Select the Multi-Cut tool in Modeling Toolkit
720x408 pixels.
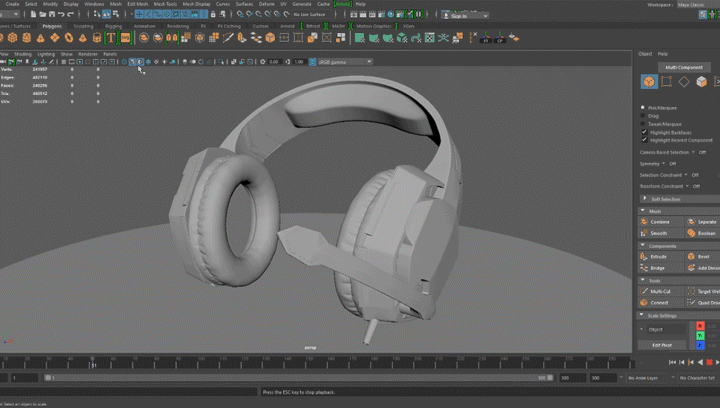659,291
